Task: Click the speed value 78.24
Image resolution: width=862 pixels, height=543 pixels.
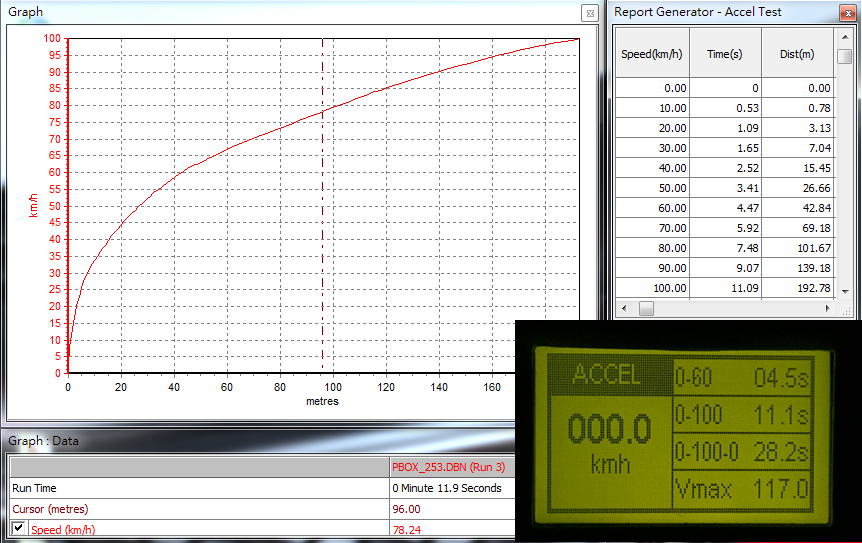Action: (406, 530)
